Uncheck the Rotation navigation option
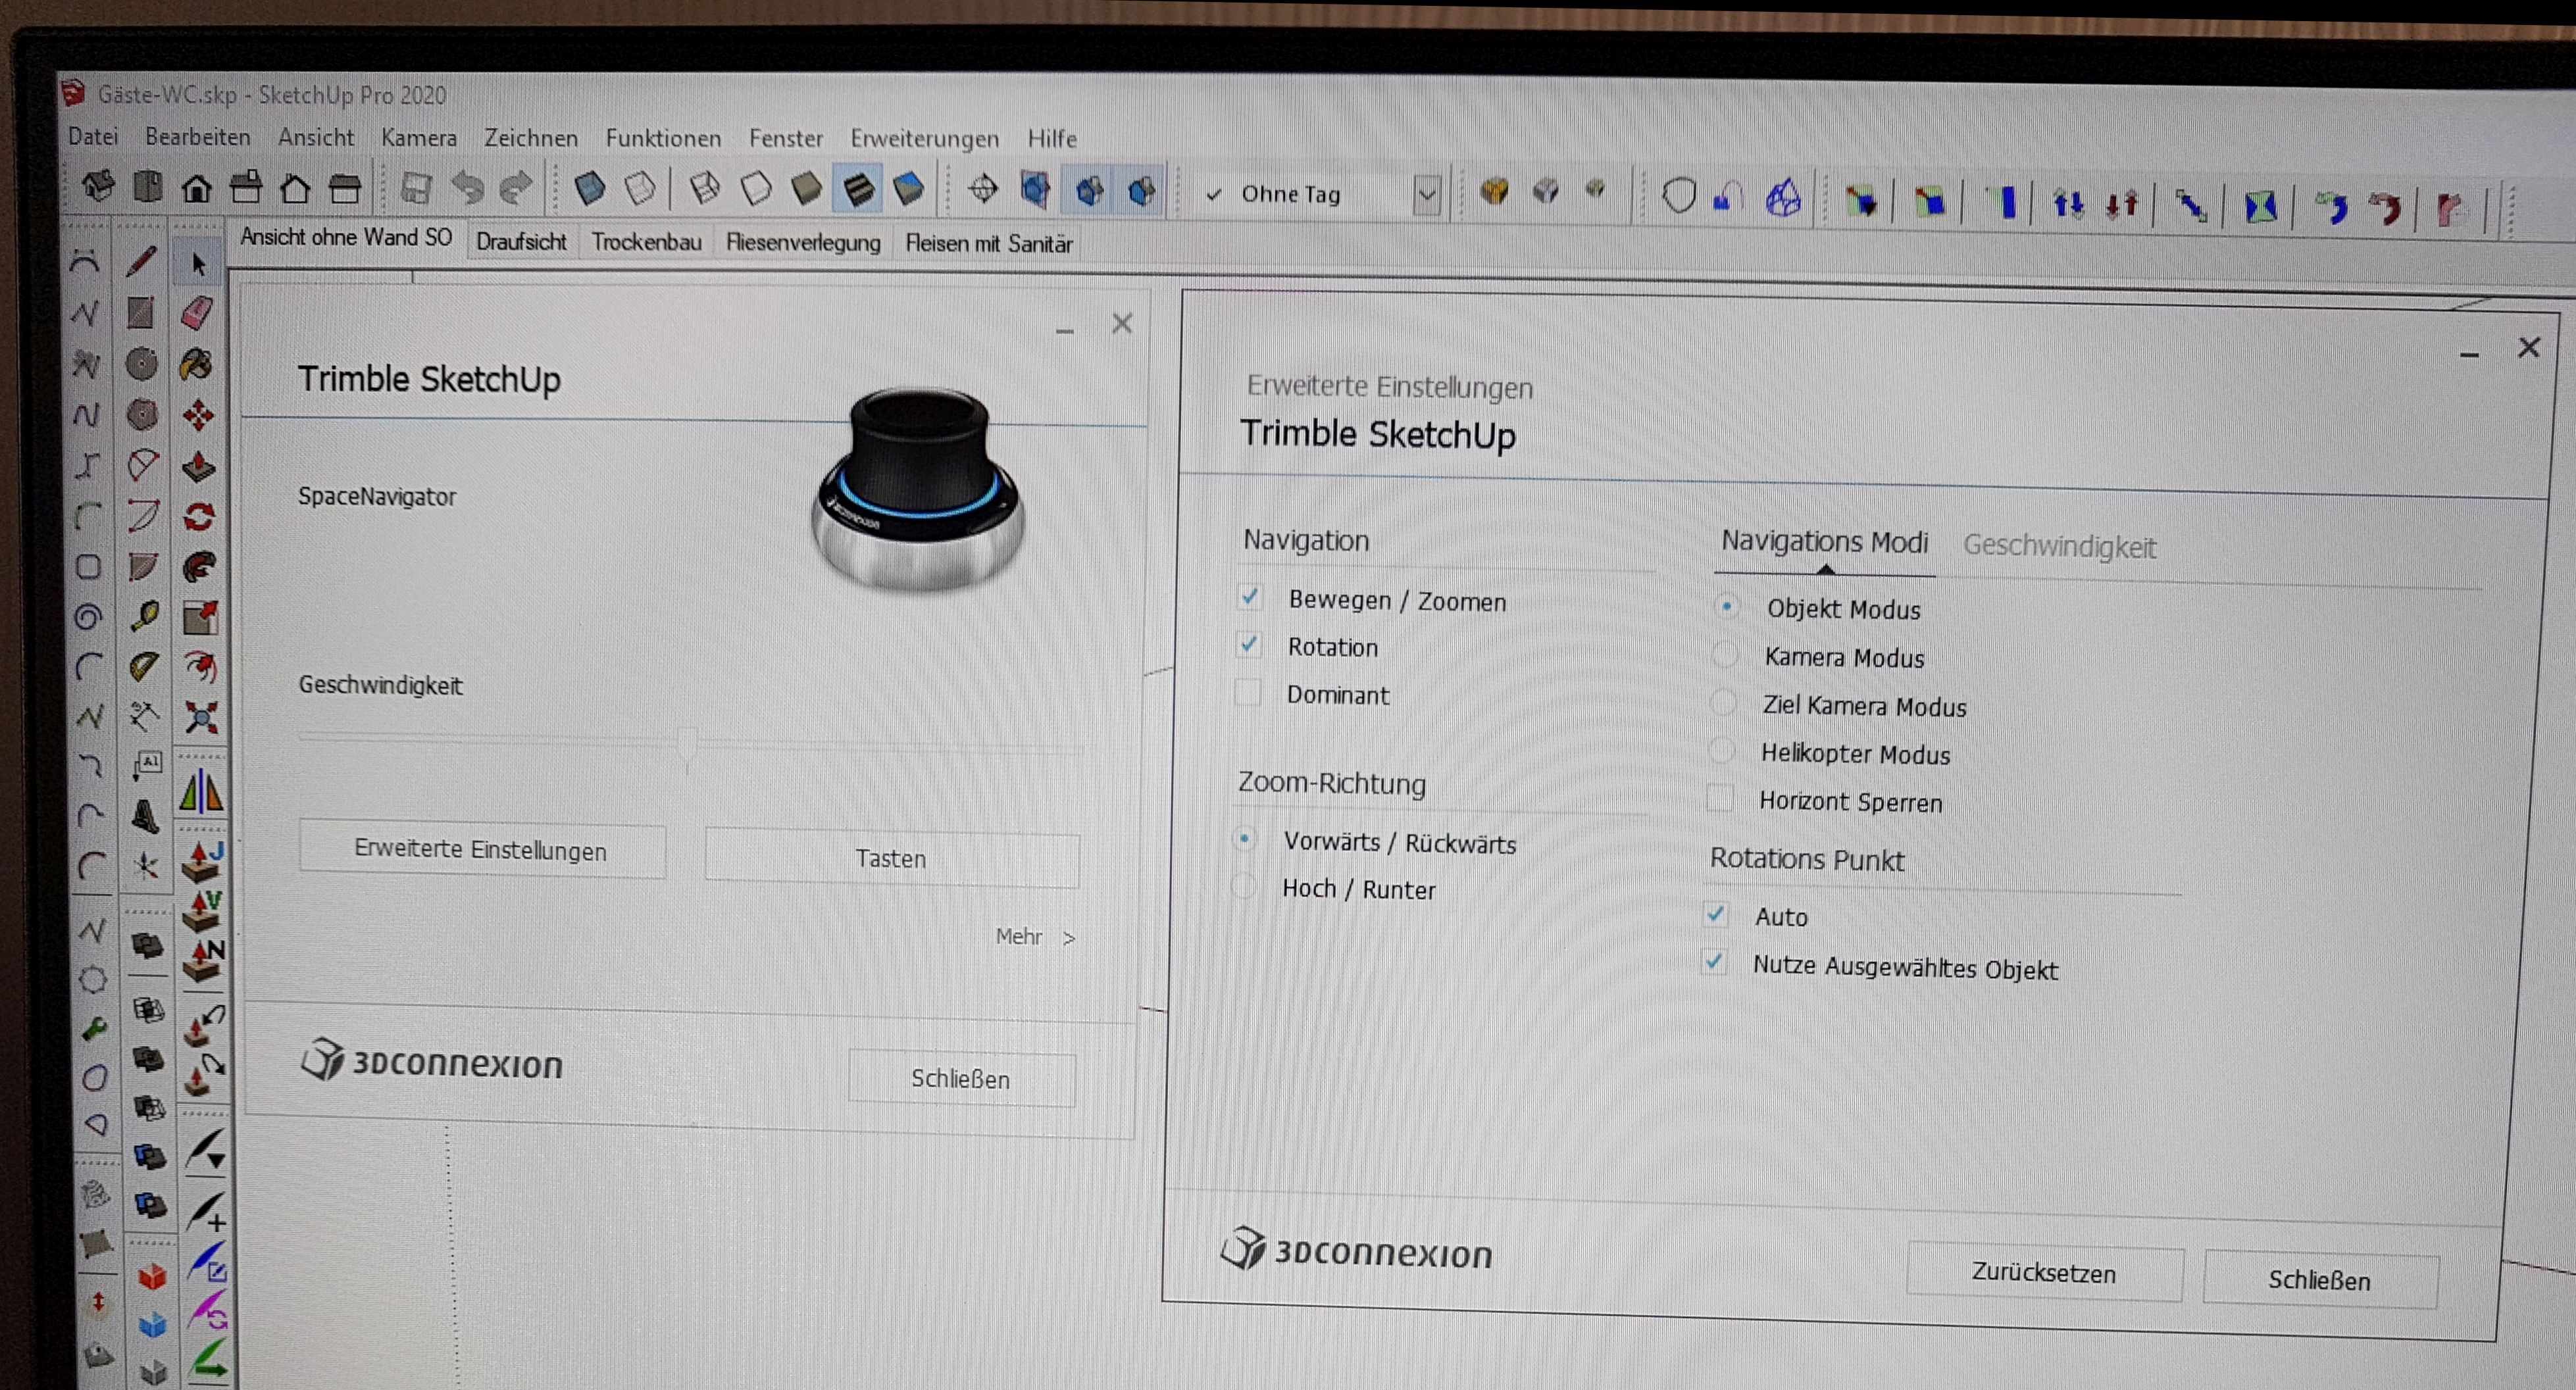Screen dimensions: 2576x1390 pos(1249,644)
